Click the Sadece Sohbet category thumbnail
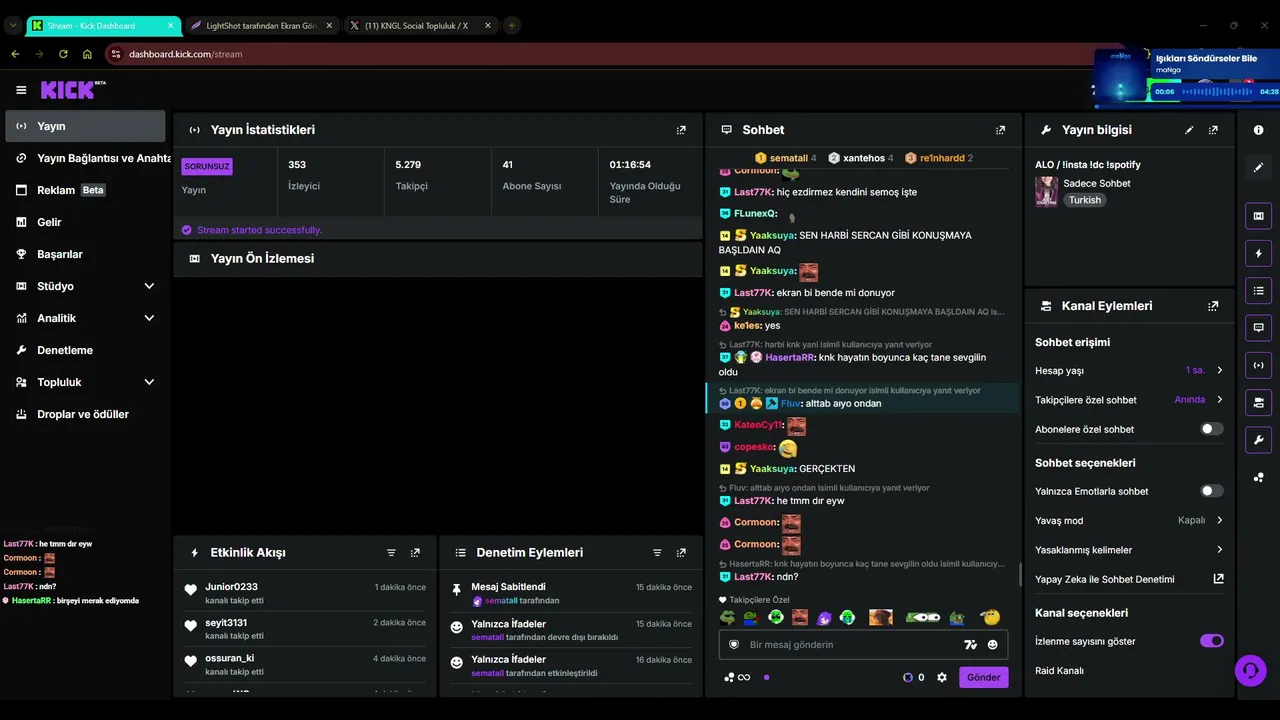The image size is (1280, 720). coord(1047,191)
